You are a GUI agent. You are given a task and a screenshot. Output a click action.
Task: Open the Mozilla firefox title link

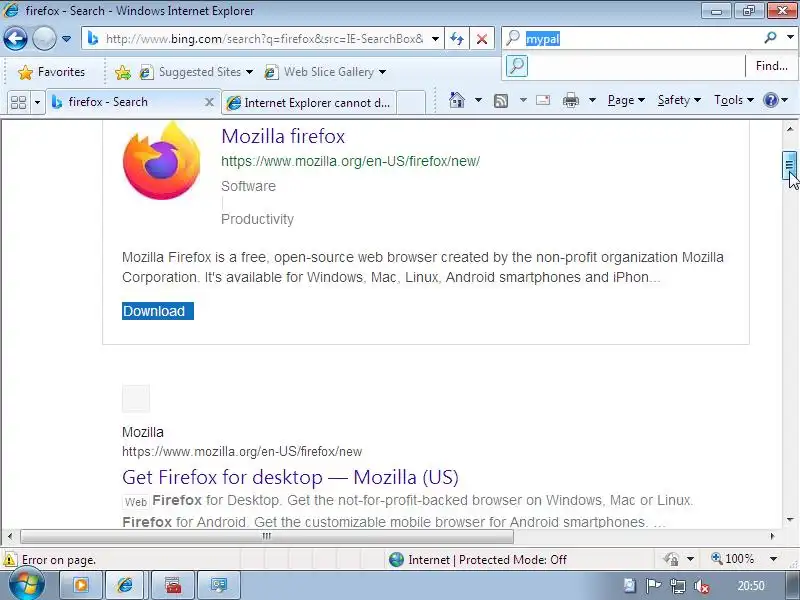[283, 136]
